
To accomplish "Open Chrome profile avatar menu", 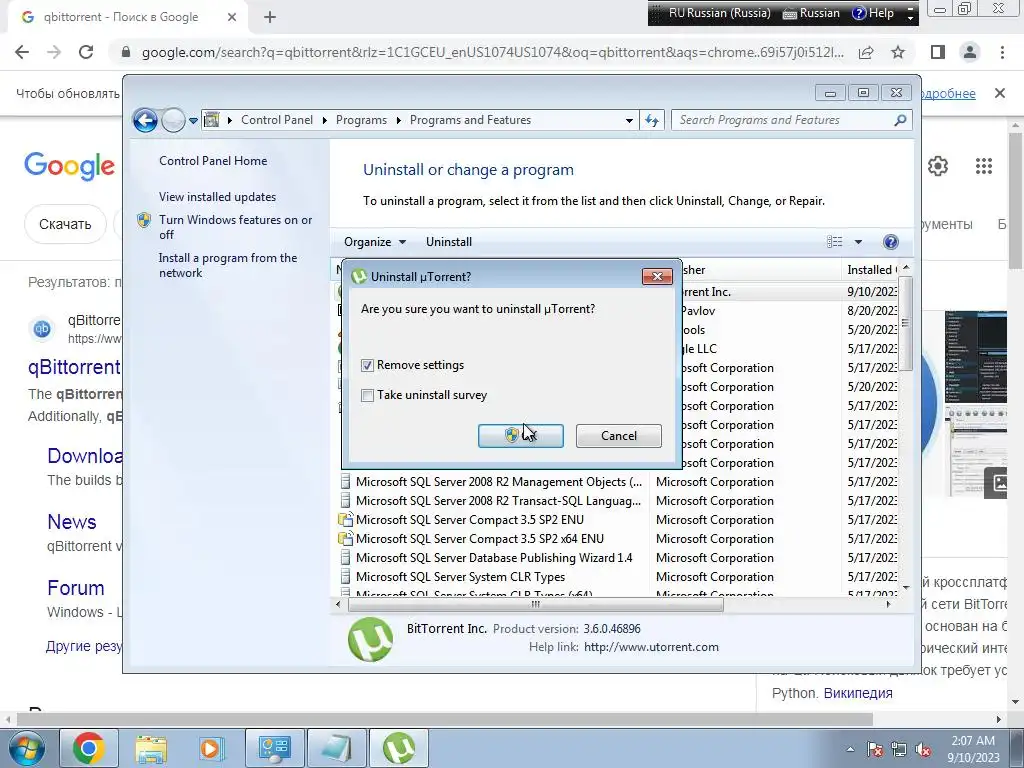I will tap(970, 52).
